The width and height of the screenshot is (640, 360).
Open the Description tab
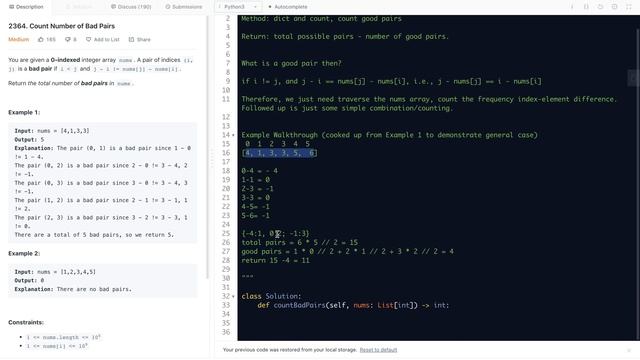26,7
